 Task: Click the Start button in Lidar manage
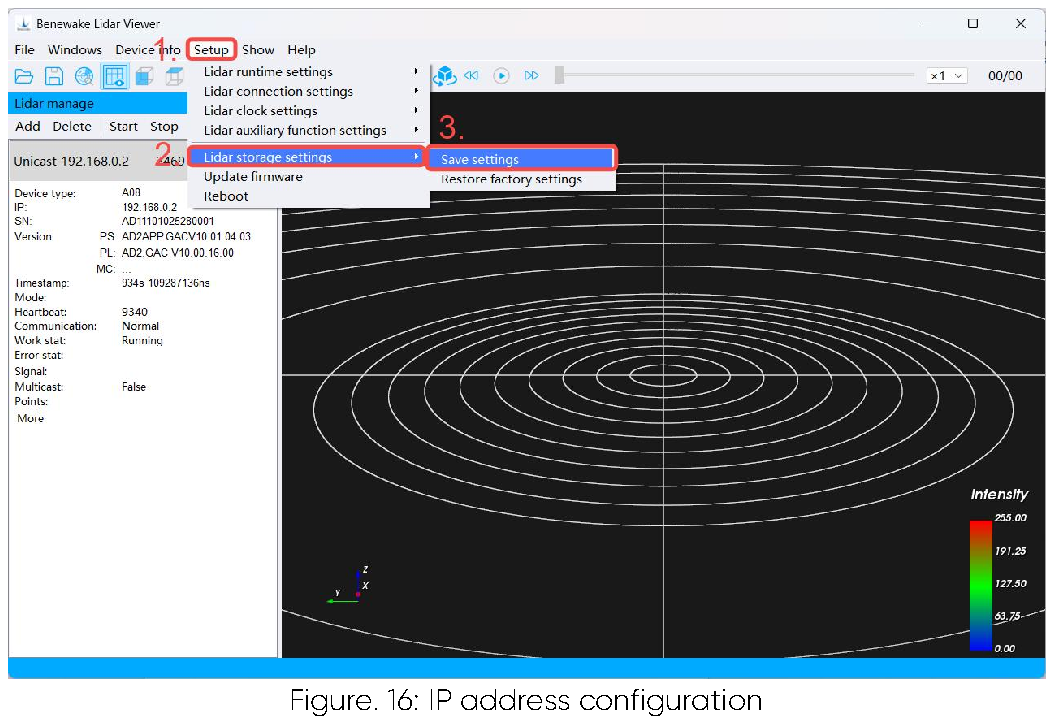124,126
